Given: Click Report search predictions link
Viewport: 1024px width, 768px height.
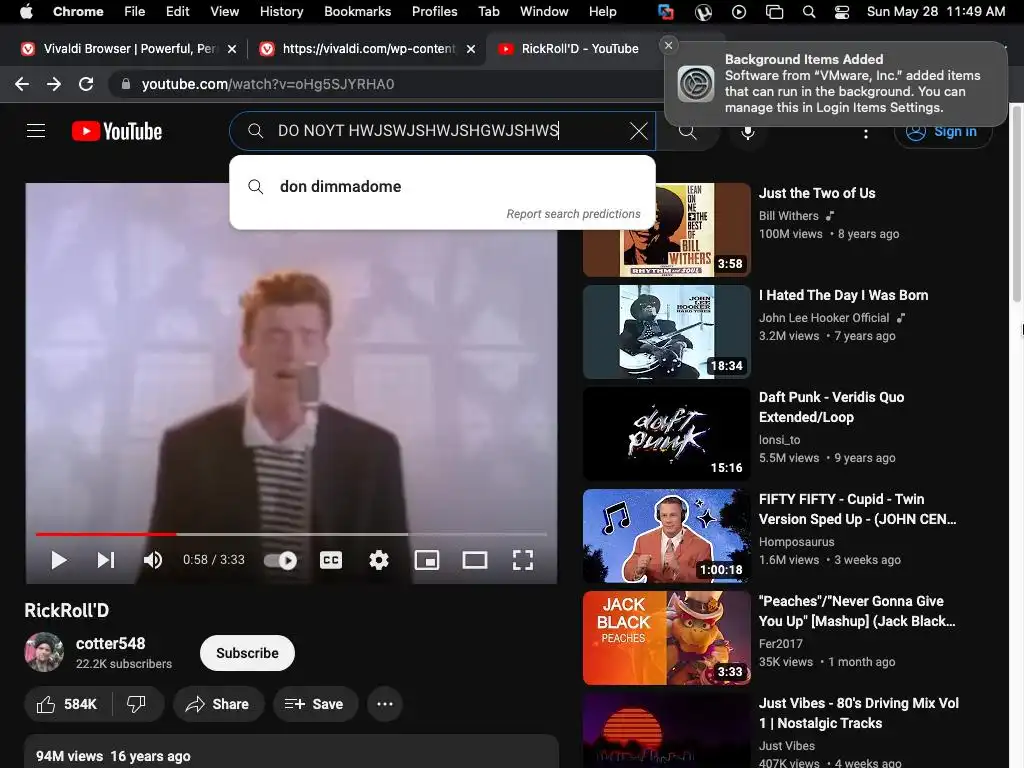Looking at the screenshot, I should click(573, 214).
